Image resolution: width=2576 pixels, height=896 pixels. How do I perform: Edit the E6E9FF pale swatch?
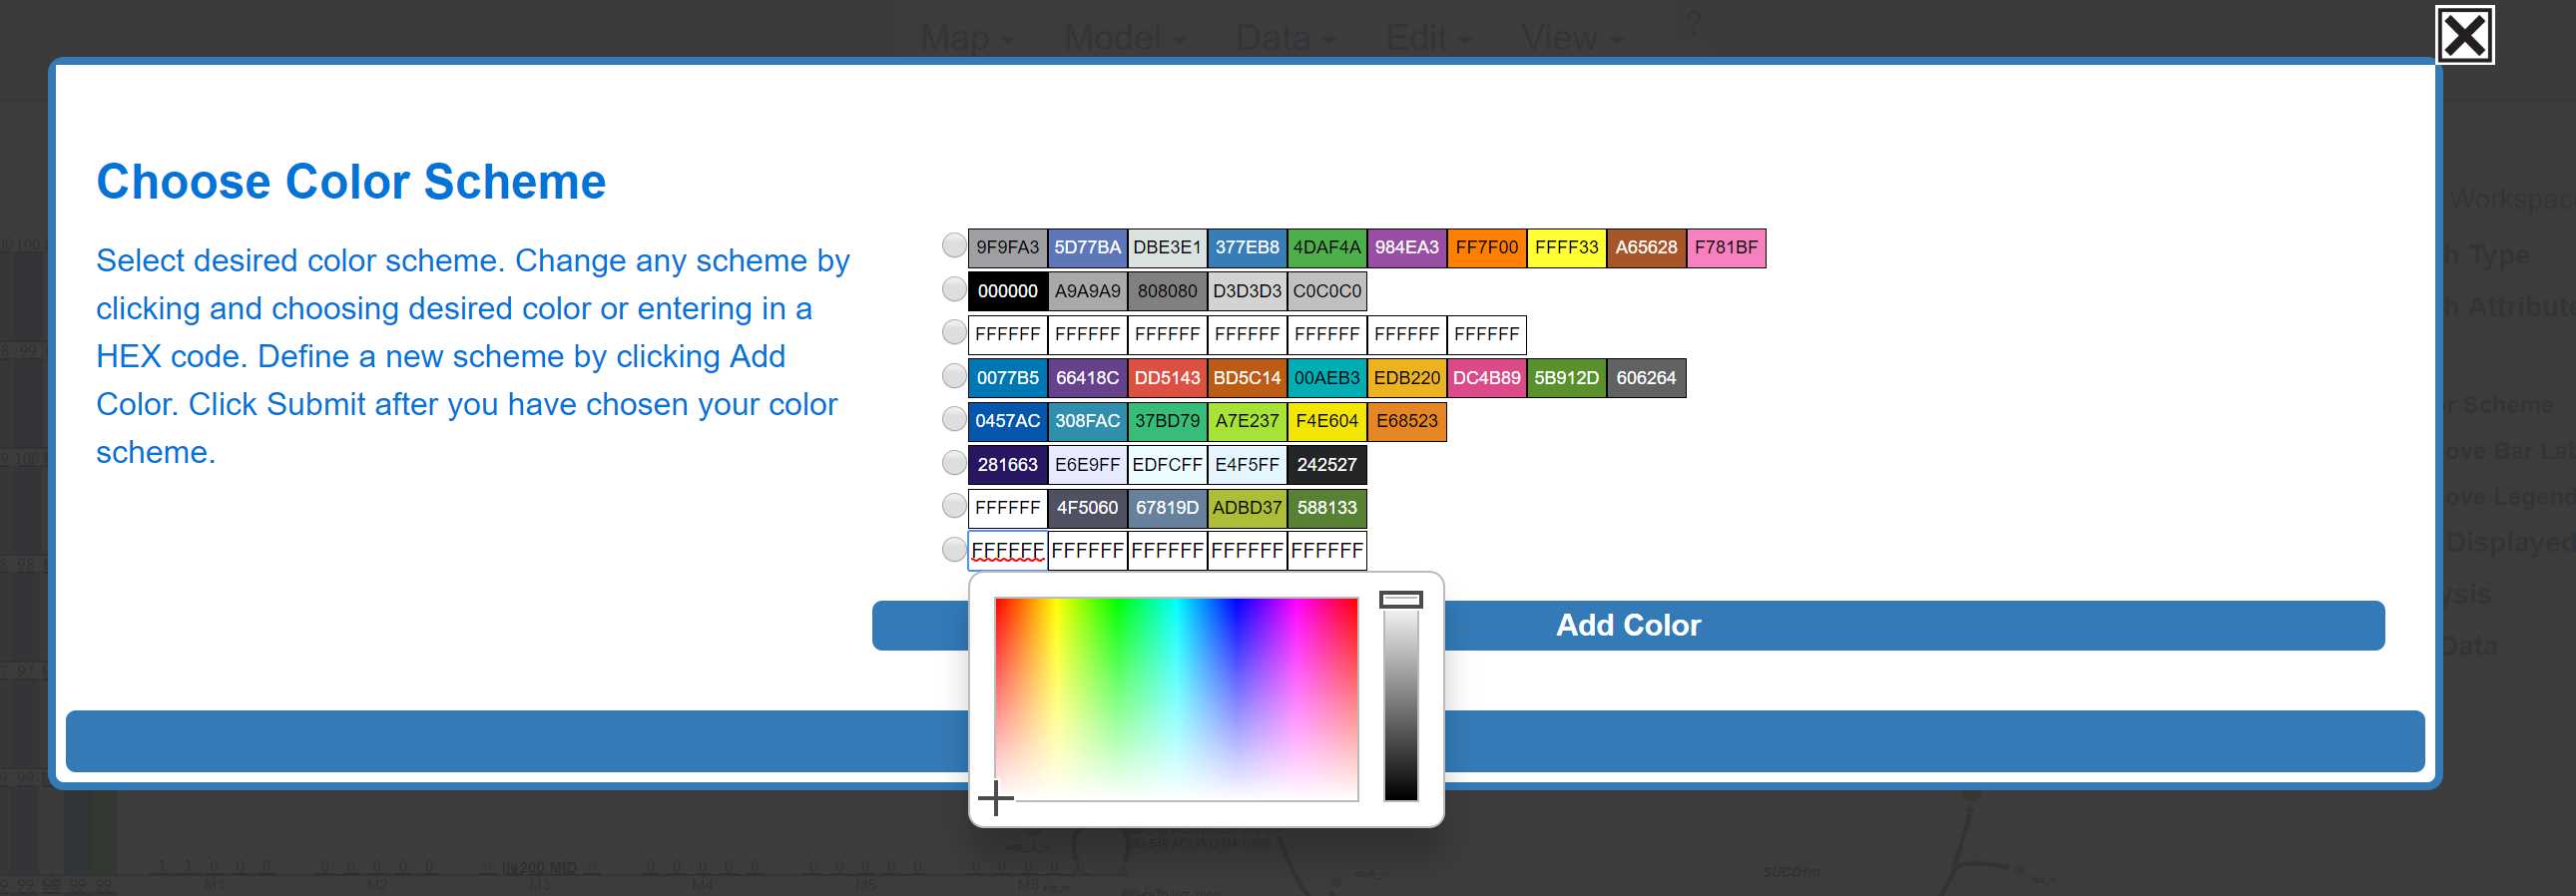tap(1088, 465)
